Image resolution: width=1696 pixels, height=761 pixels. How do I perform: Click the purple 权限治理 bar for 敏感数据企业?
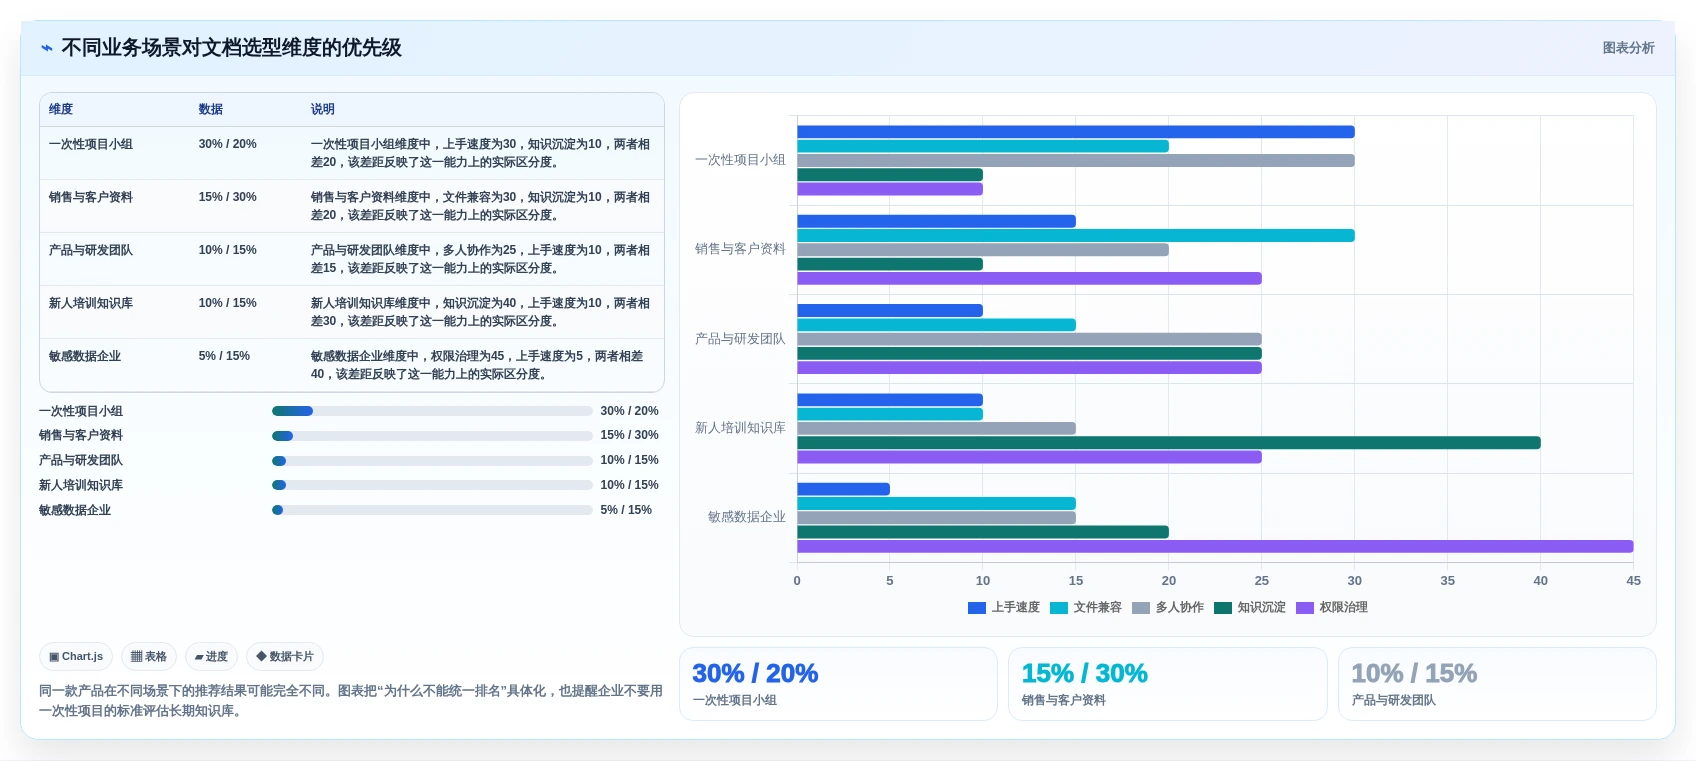pos(1215,547)
